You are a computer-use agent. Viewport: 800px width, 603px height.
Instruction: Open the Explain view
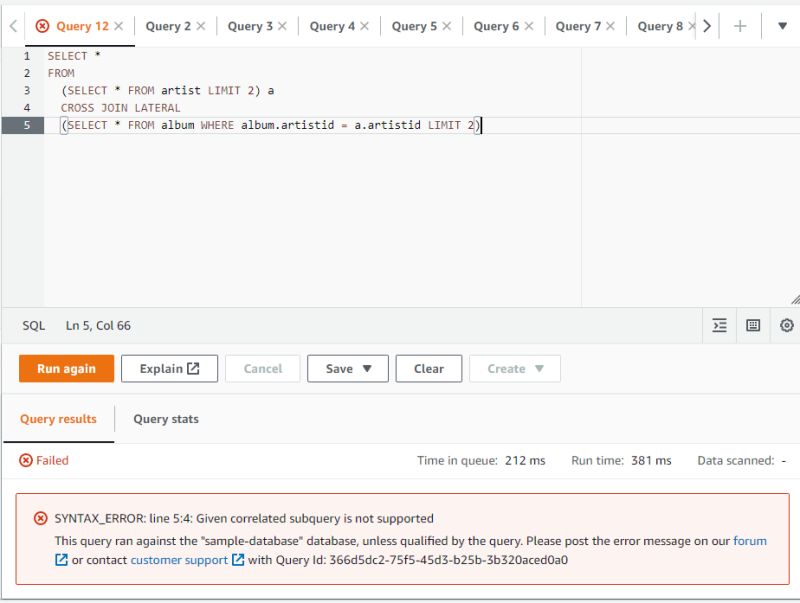(168, 368)
